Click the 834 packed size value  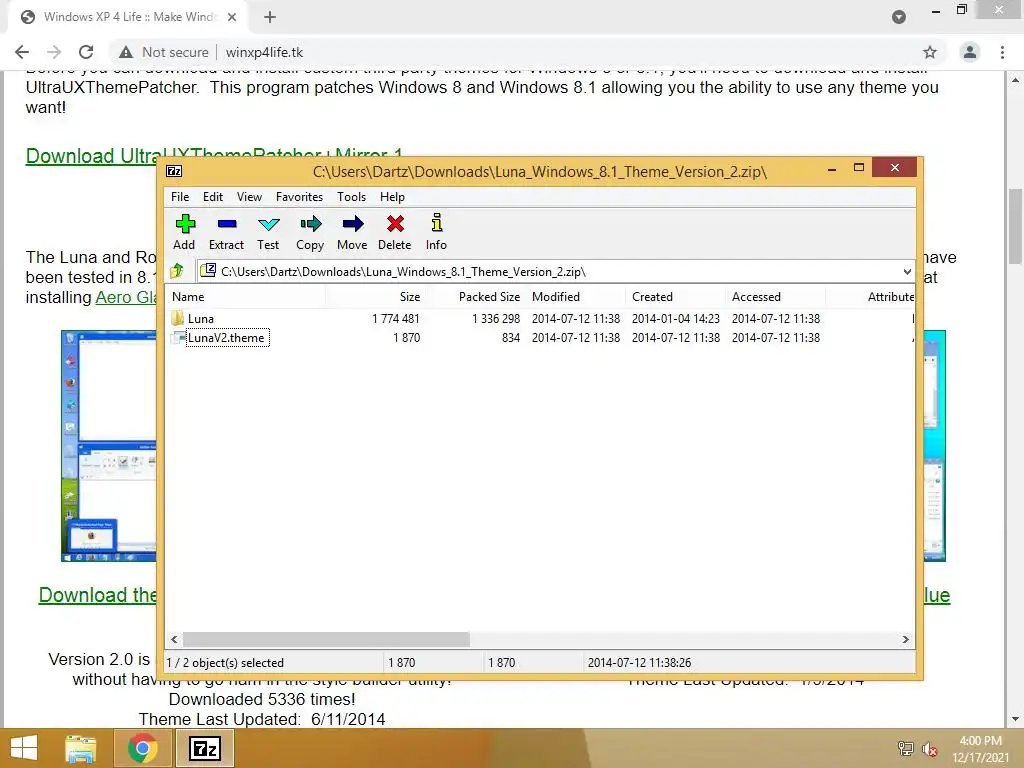click(x=511, y=338)
